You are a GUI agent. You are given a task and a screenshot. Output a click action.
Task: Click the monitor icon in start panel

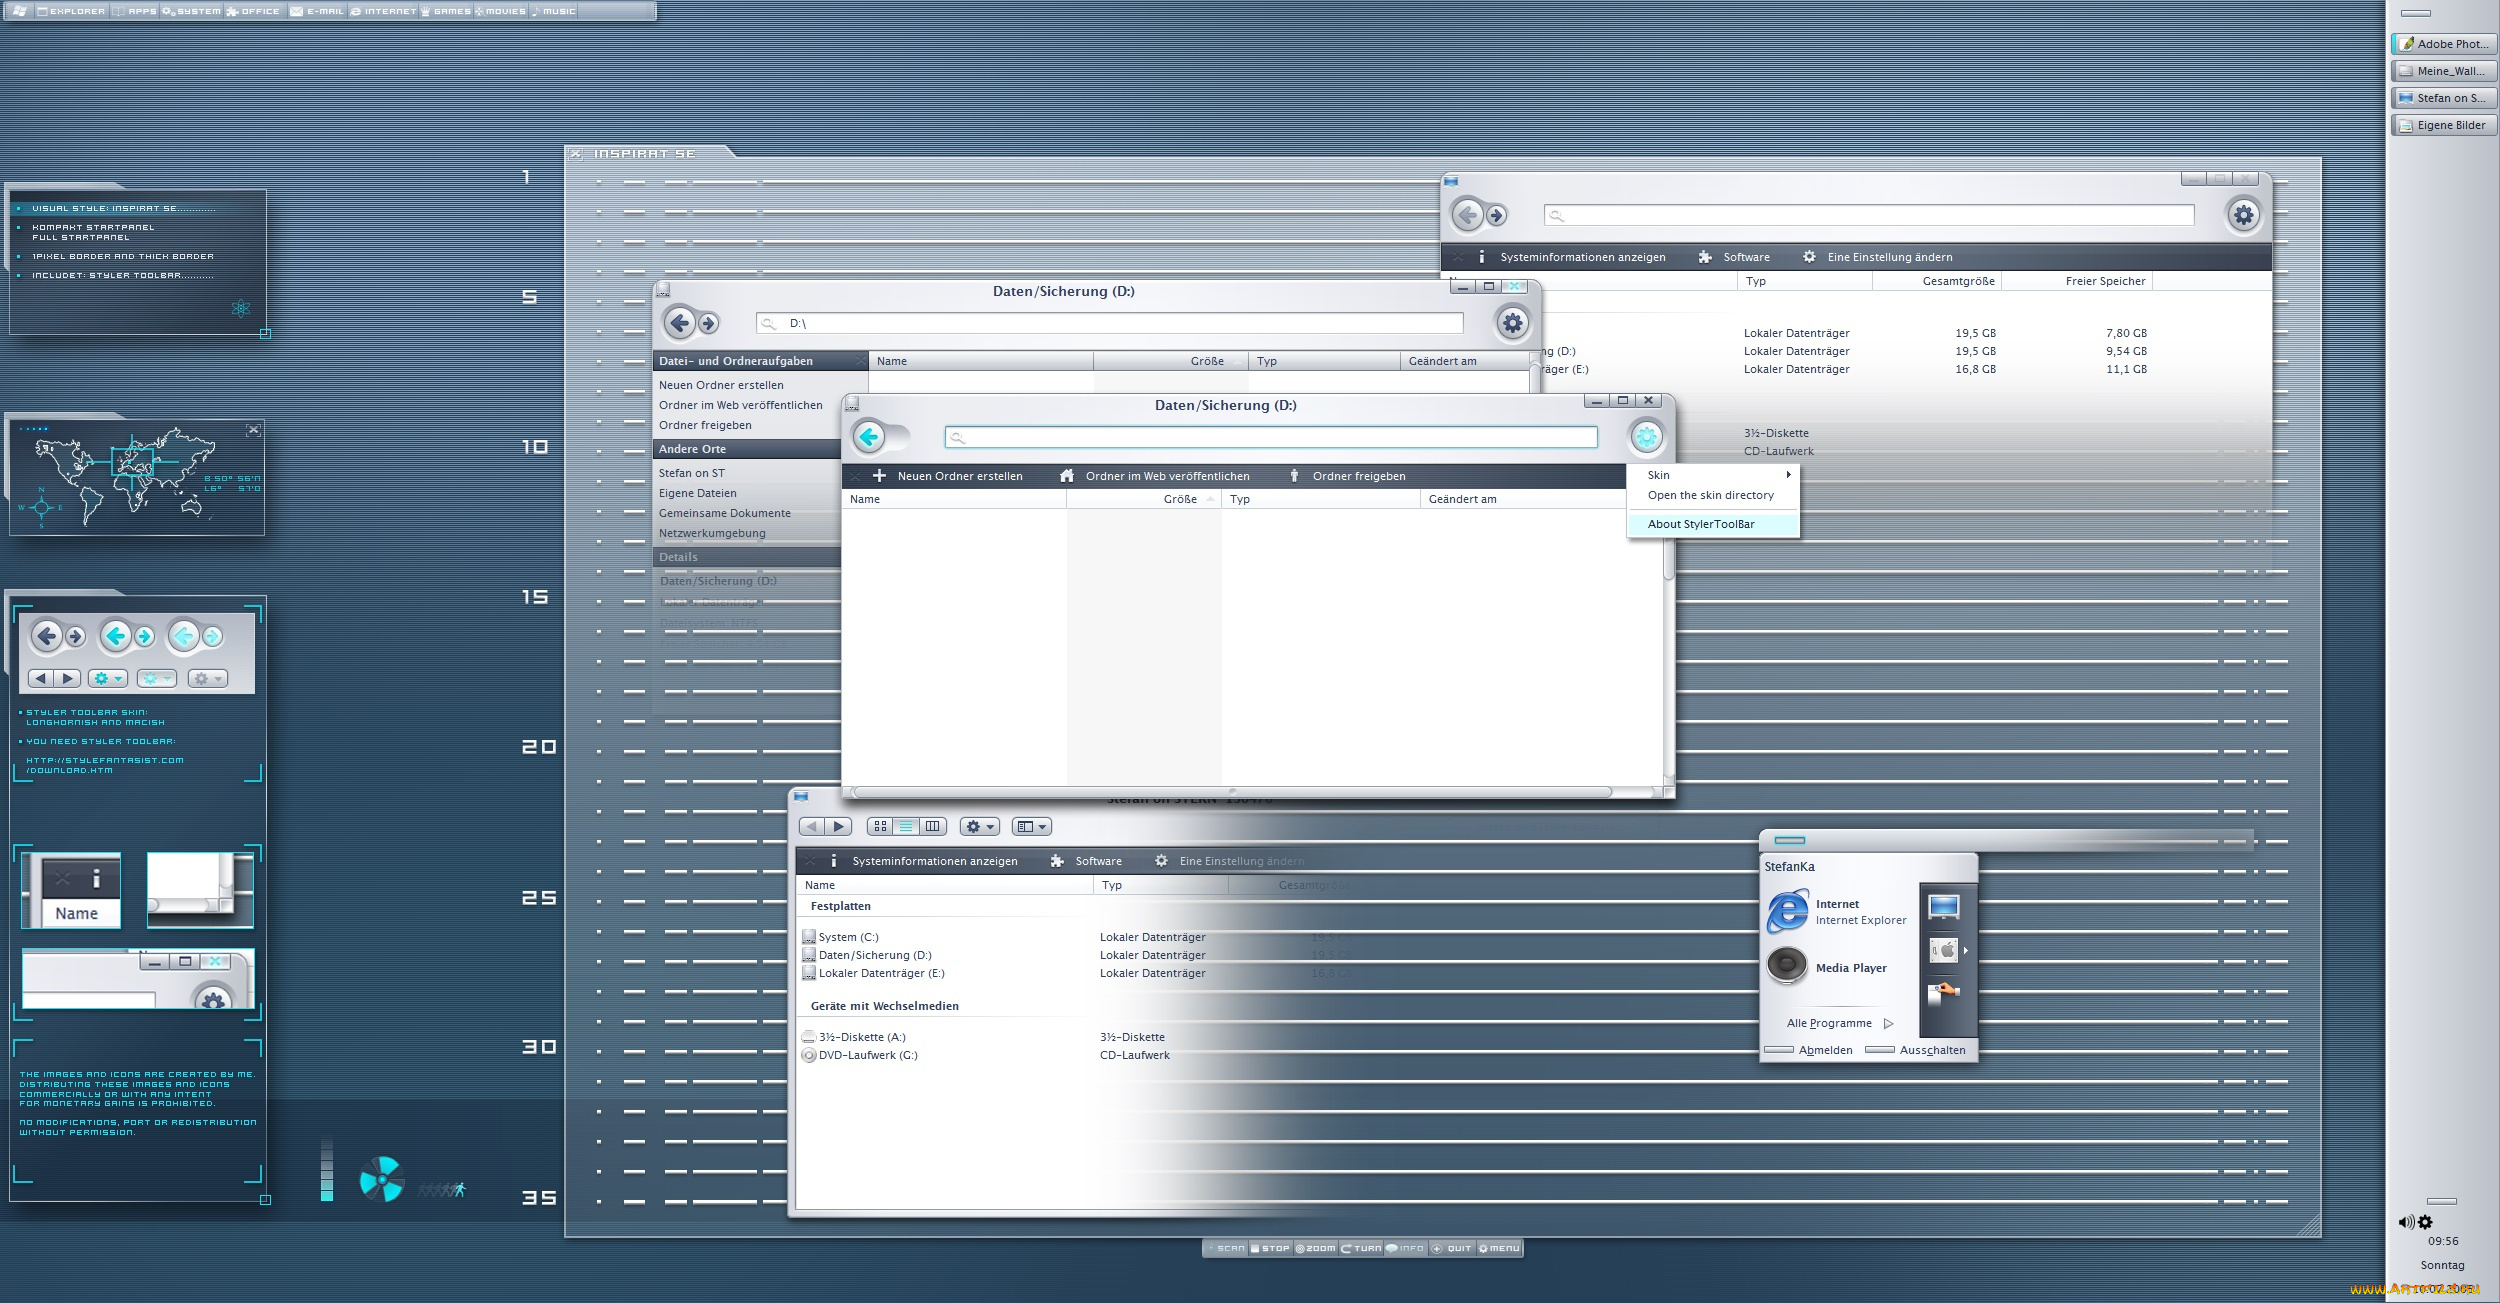click(1943, 907)
